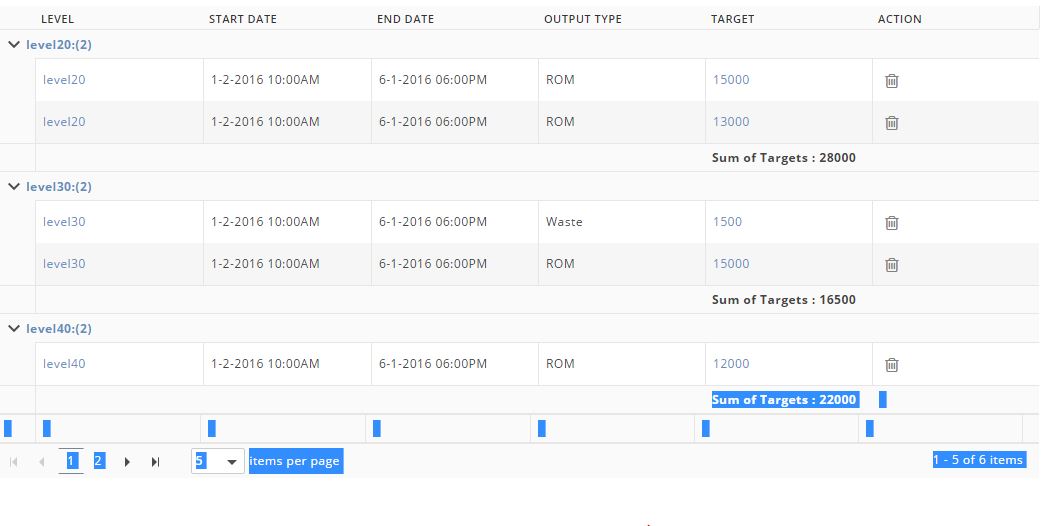This screenshot has width=1048, height=526.
Task: Go to the next page arrow
Action: 127,462
